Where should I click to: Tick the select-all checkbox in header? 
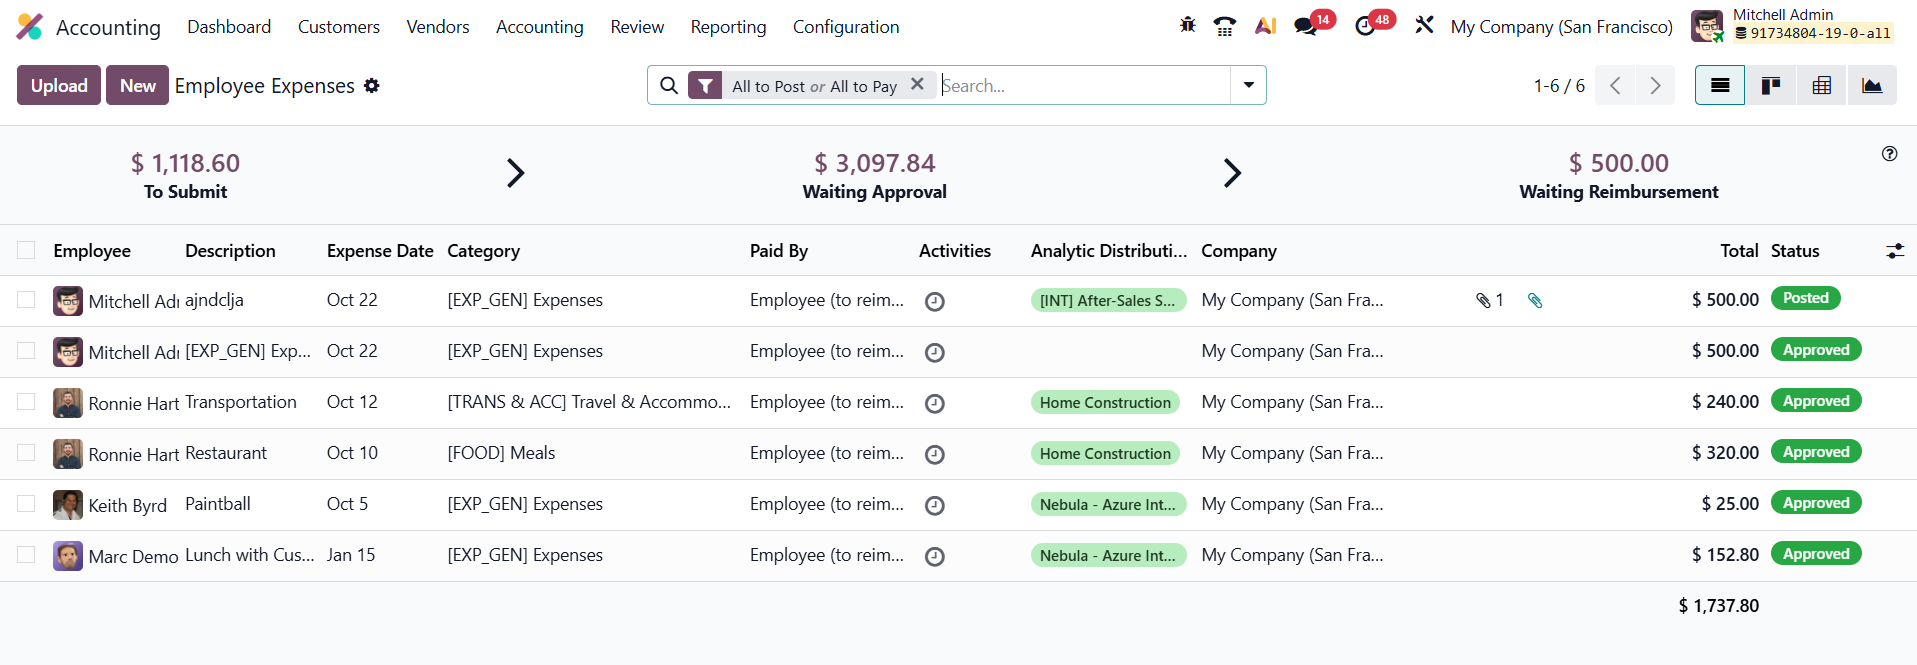(x=26, y=250)
